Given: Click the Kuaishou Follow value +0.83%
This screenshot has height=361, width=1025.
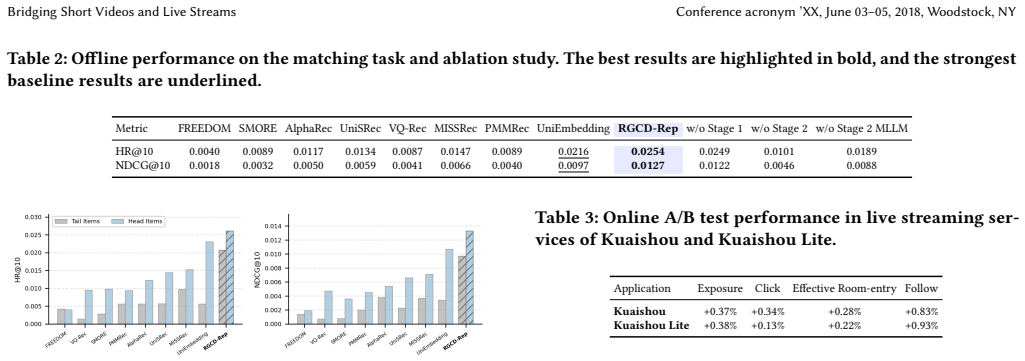Looking at the screenshot, I should click(x=921, y=311).
